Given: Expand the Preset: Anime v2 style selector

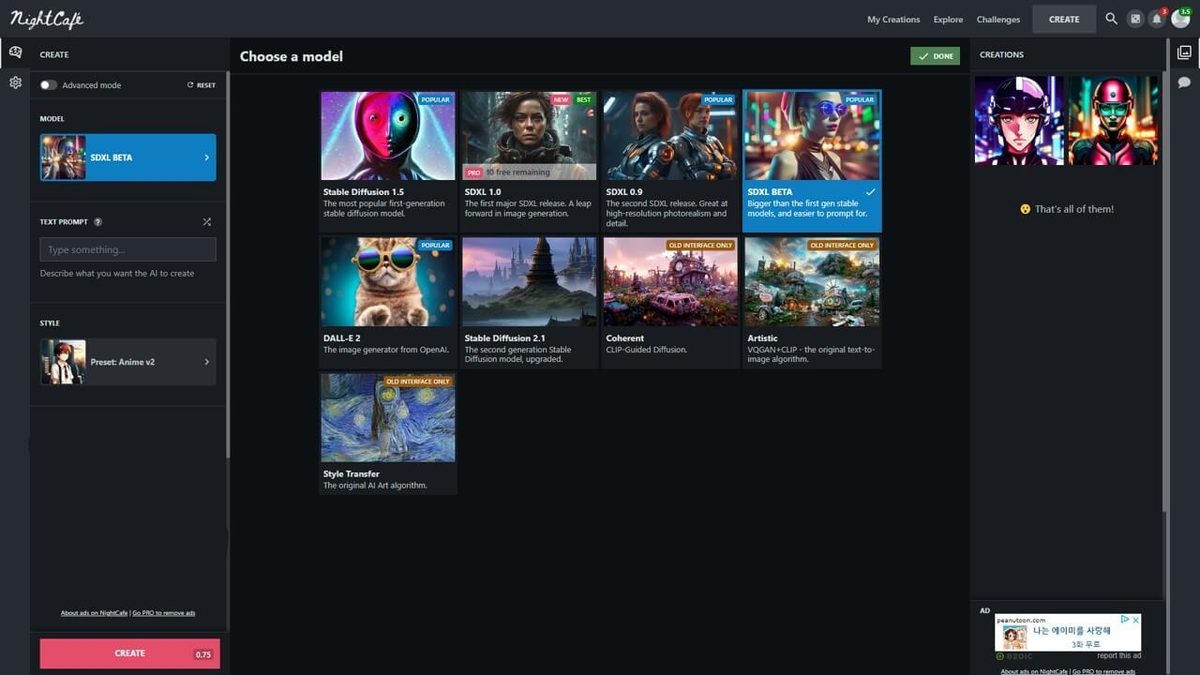Looking at the screenshot, I should coord(128,362).
